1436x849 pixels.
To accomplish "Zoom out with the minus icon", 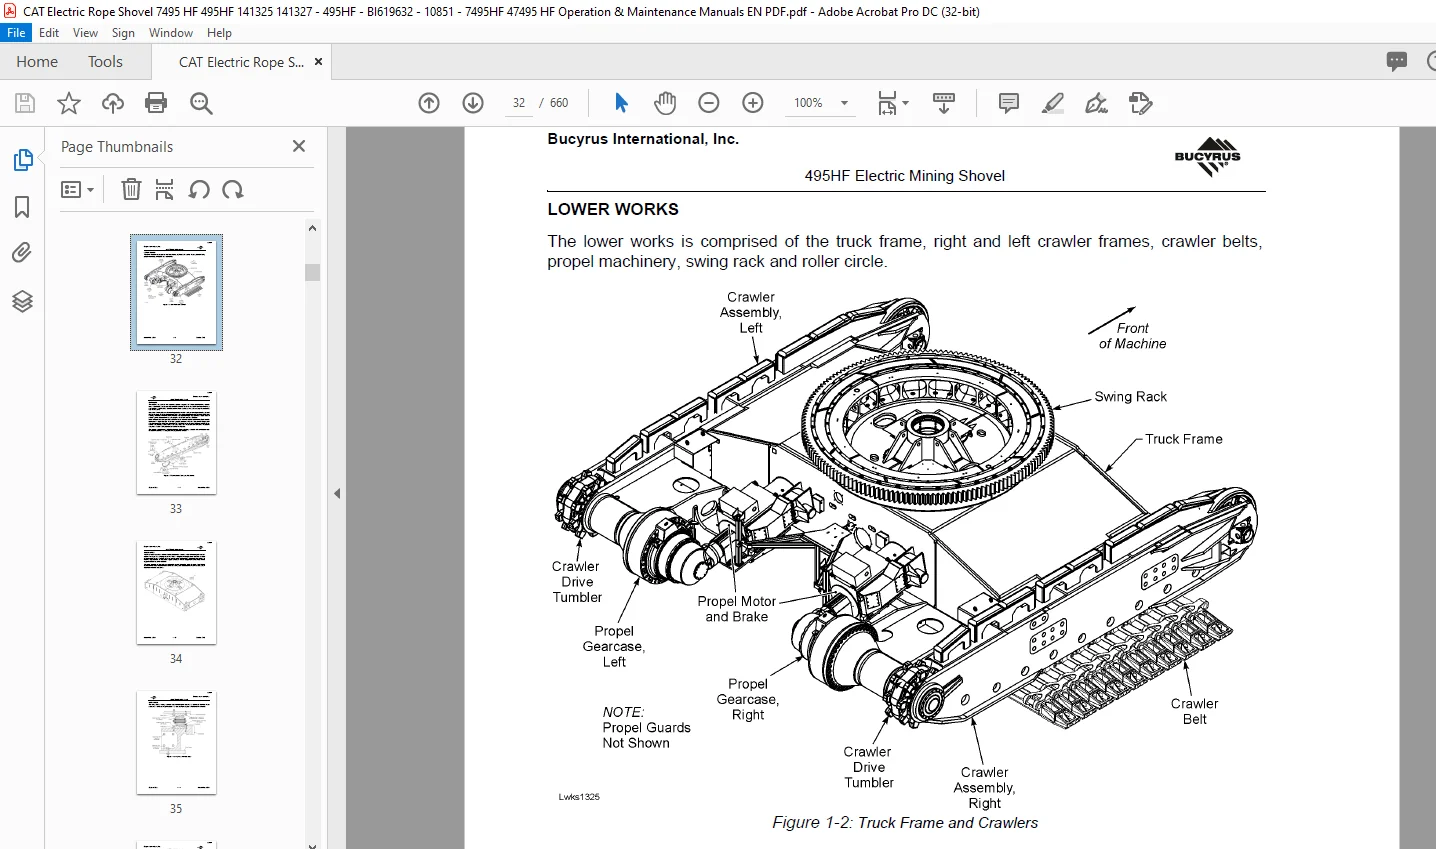I will 709,103.
